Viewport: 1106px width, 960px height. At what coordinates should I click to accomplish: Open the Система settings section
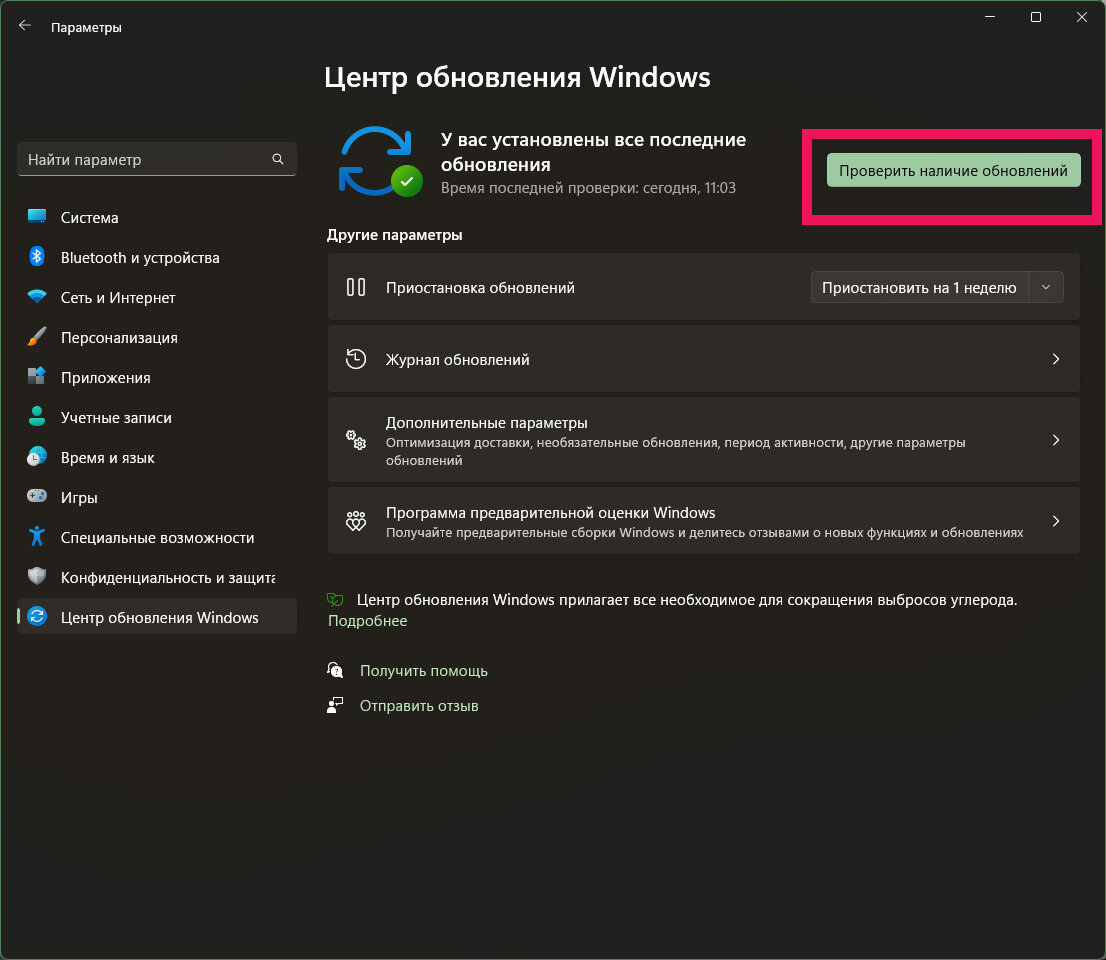pyautogui.click(x=157, y=217)
